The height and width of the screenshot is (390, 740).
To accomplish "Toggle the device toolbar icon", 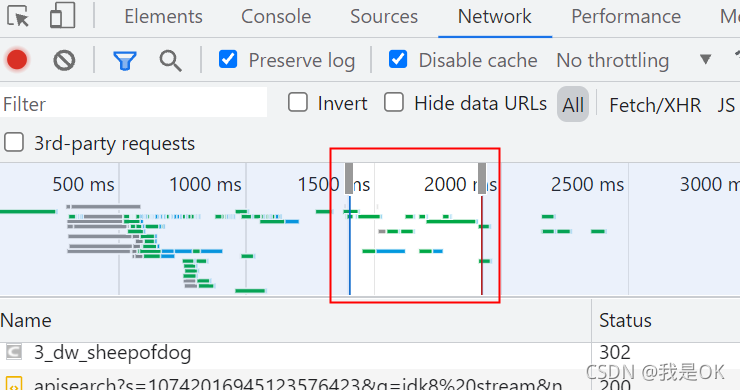I will tap(62, 16).
